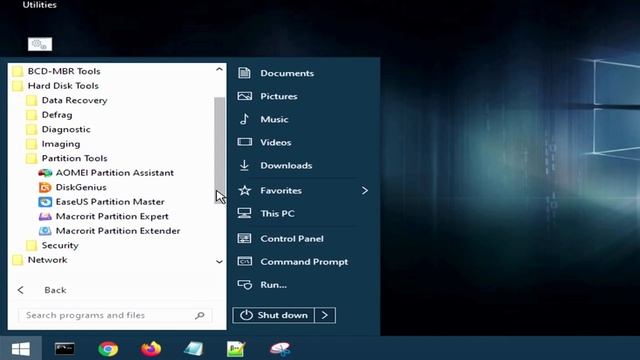Click the Documents icon
Image resolution: width=640 pixels, height=360 pixels.
click(x=244, y=73)
